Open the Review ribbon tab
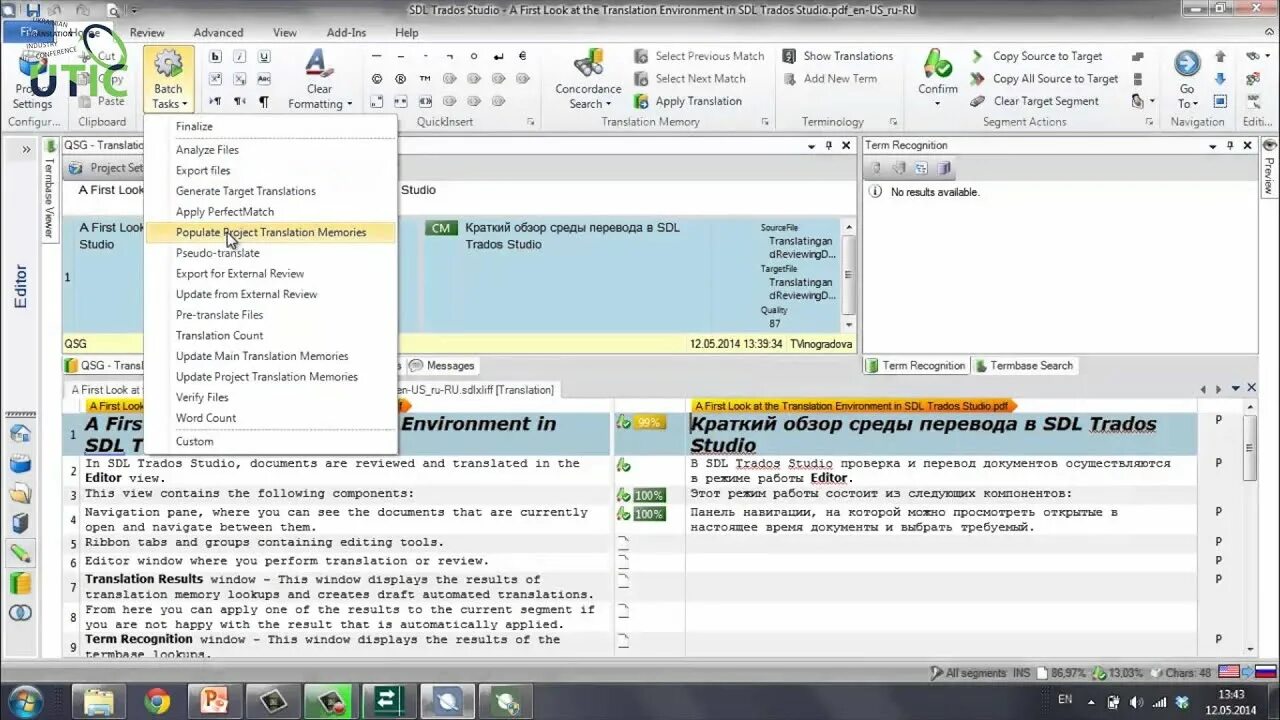This screenshot has height=720, width=1280. (147, 32)
